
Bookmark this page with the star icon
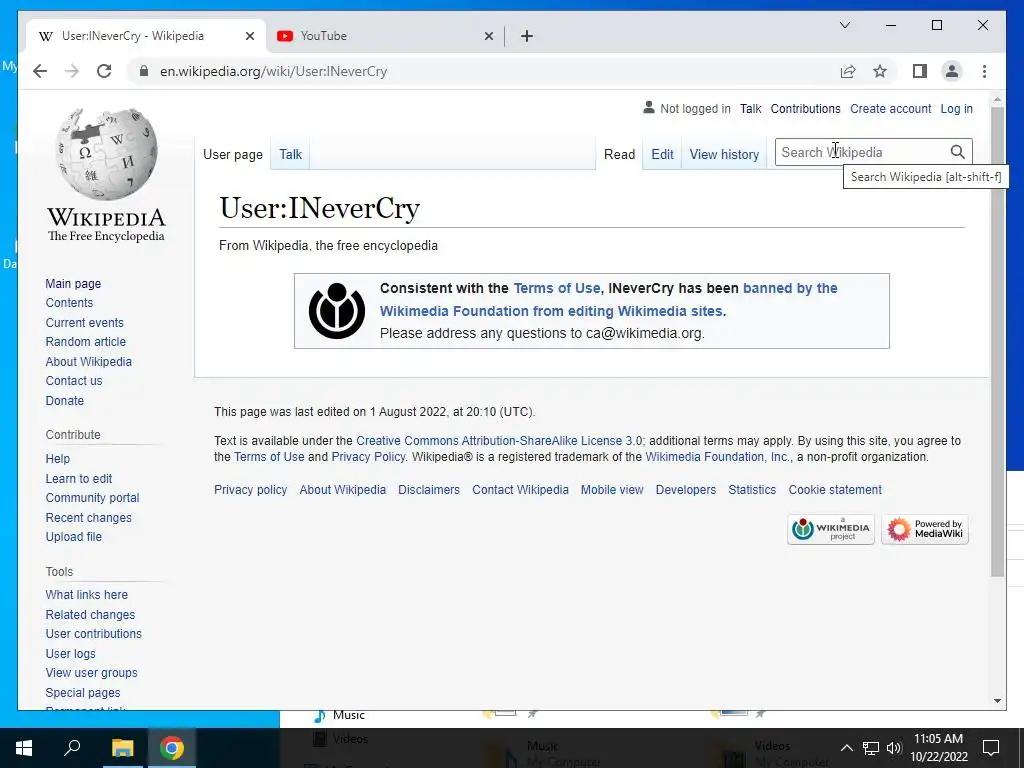(x=880, y=71)
